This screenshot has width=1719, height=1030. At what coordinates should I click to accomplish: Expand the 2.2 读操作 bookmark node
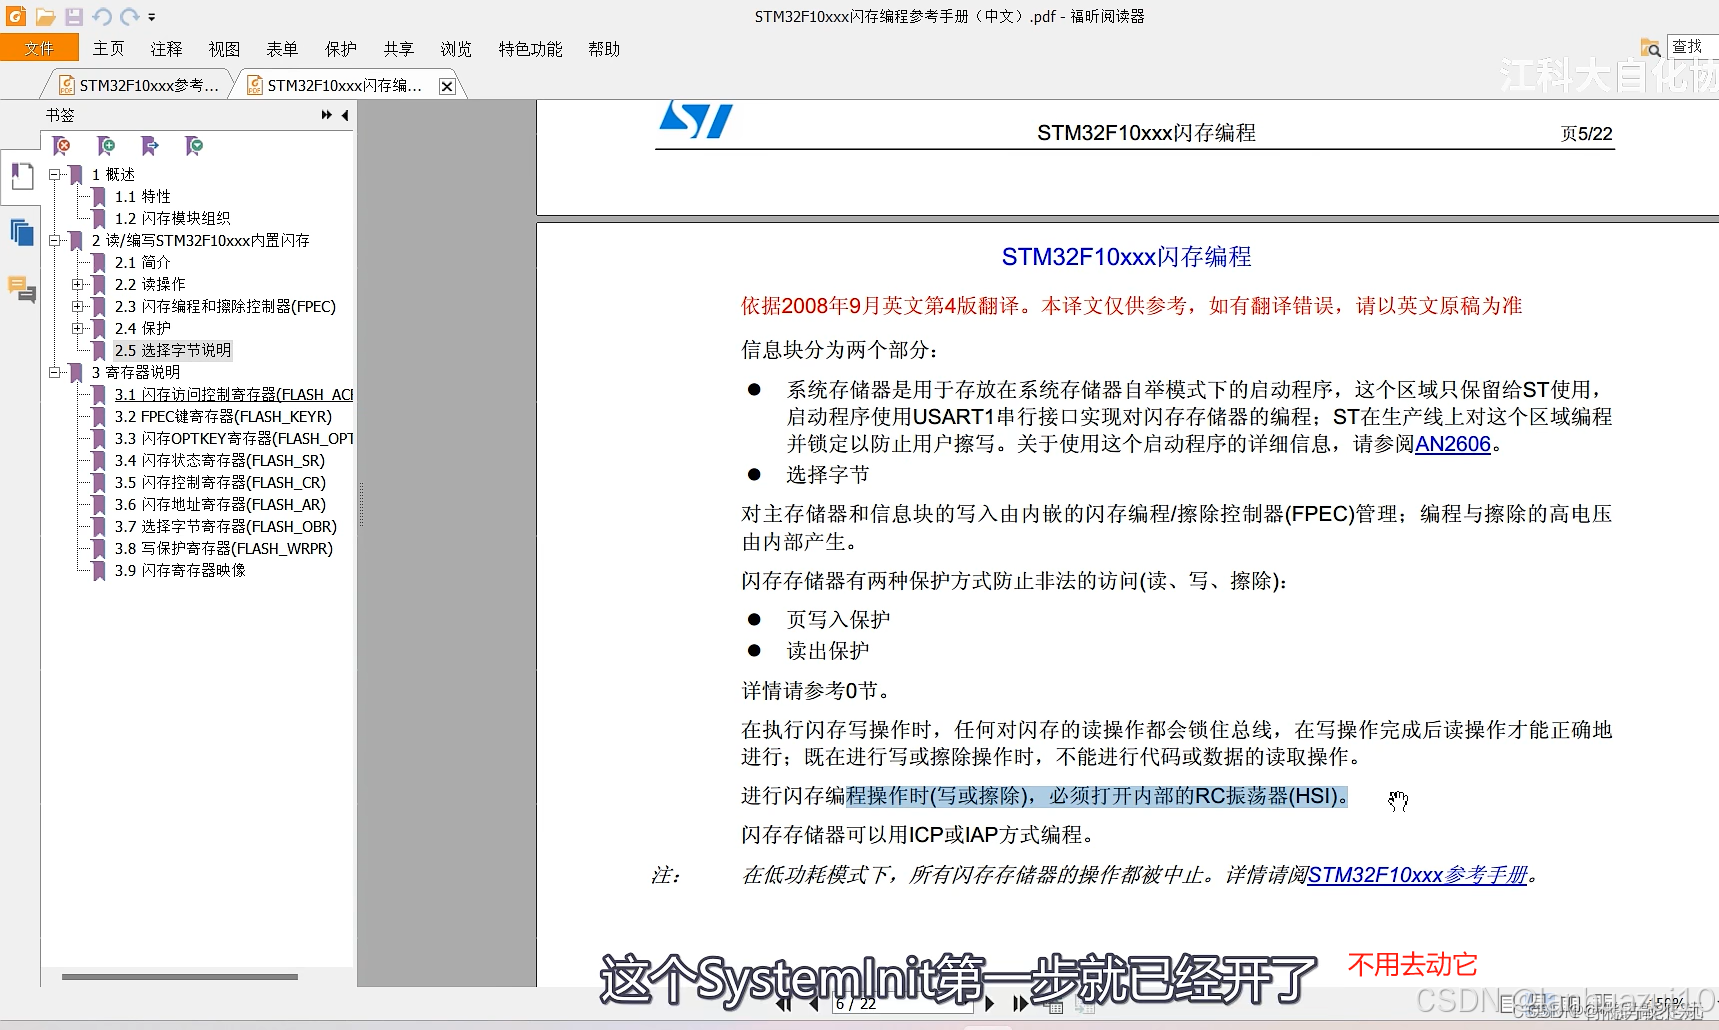point(78,284)
